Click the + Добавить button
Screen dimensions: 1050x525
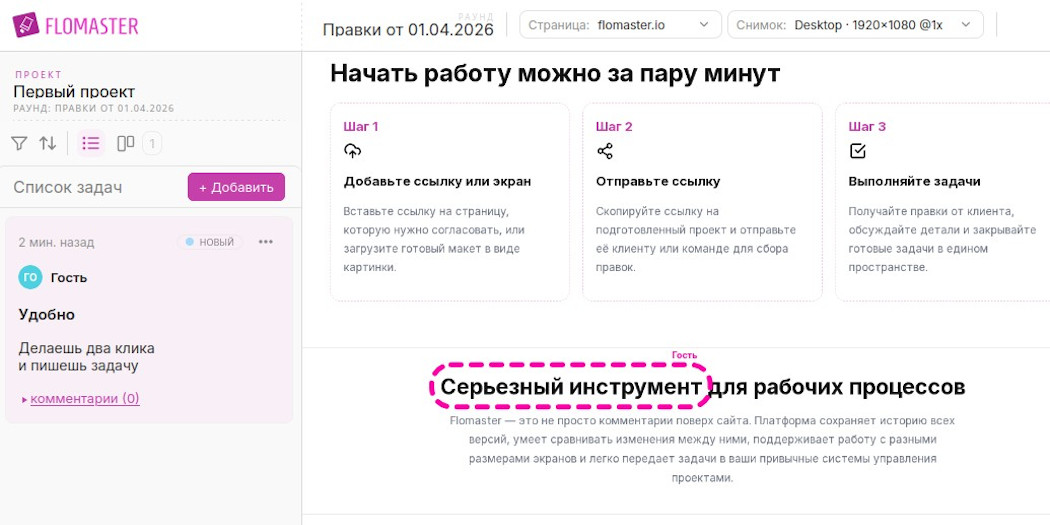pos(236,187)
